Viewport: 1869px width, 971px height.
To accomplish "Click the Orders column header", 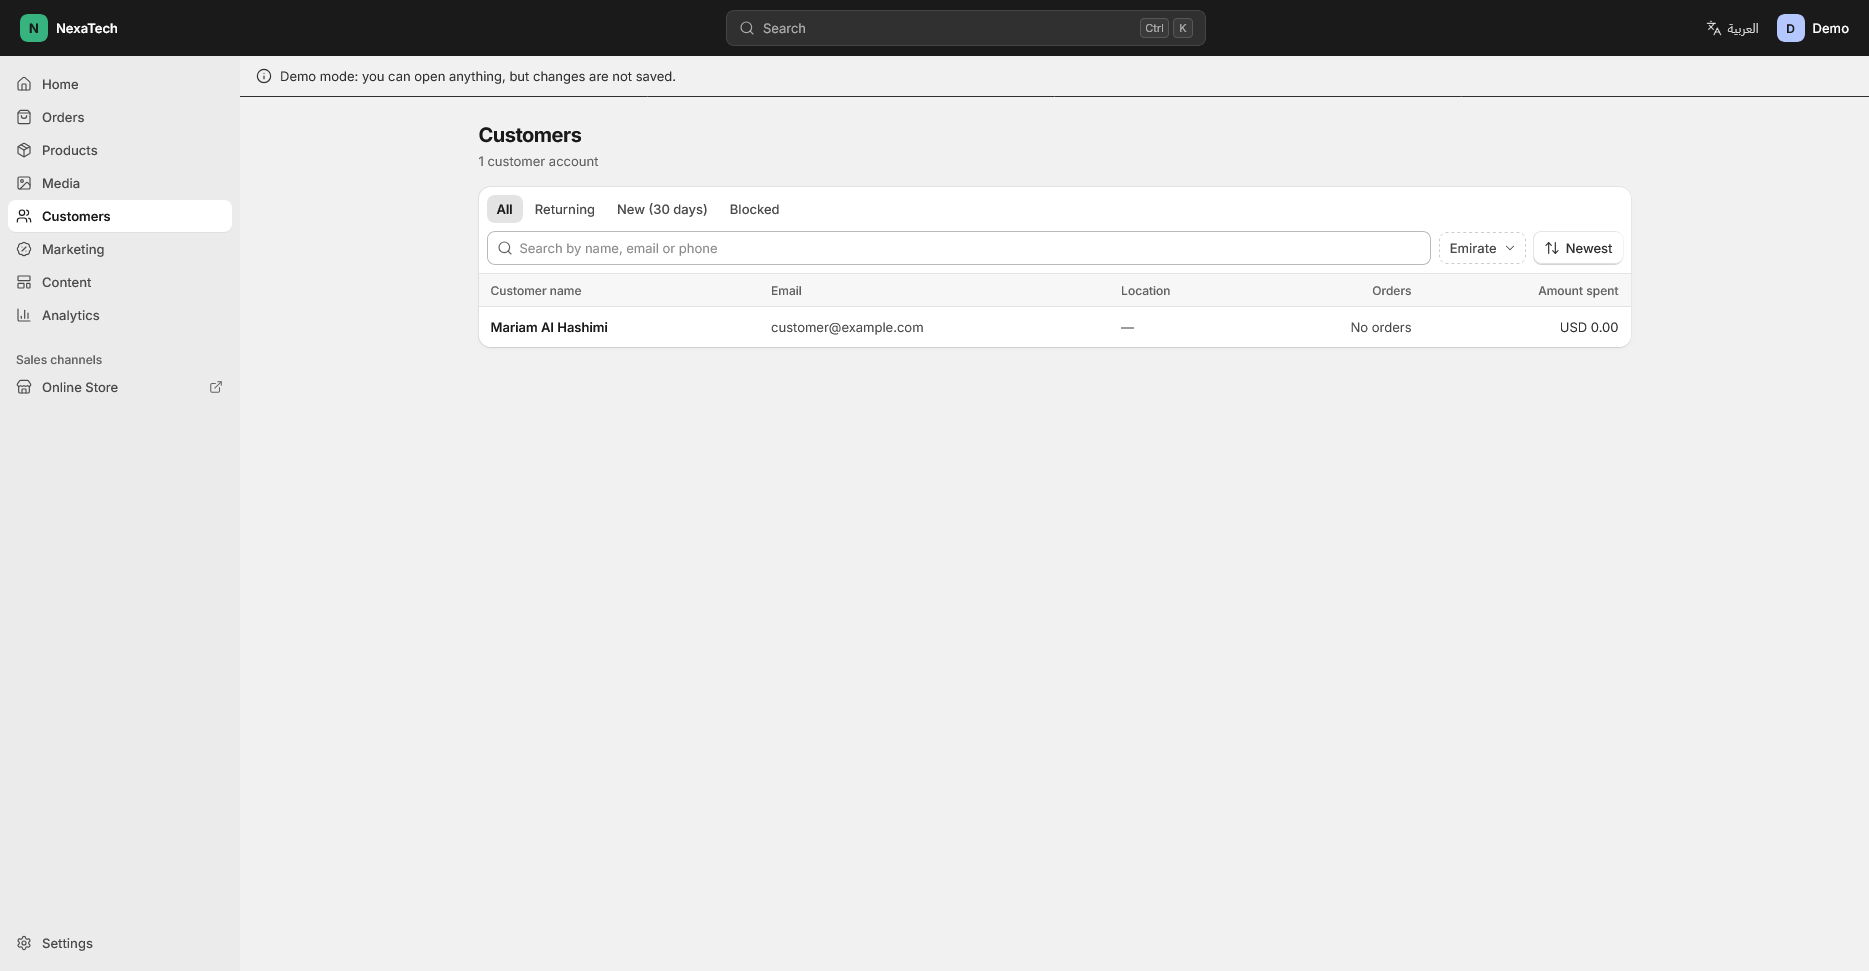I will [x=1391, y=290].
